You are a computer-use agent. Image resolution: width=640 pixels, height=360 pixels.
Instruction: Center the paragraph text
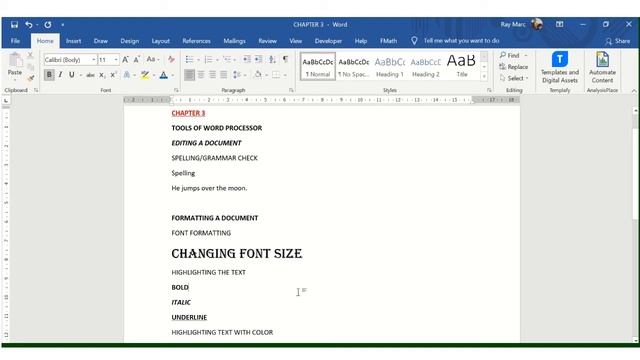[x=201, y=75]
